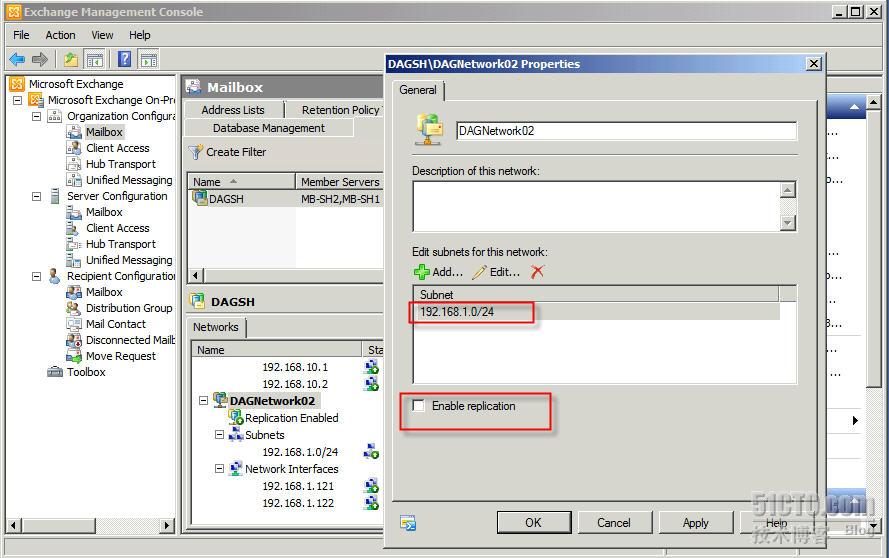Click the console tree scroll-right arrow
This screenshot has width=889, height=558.
click(166, 526)
